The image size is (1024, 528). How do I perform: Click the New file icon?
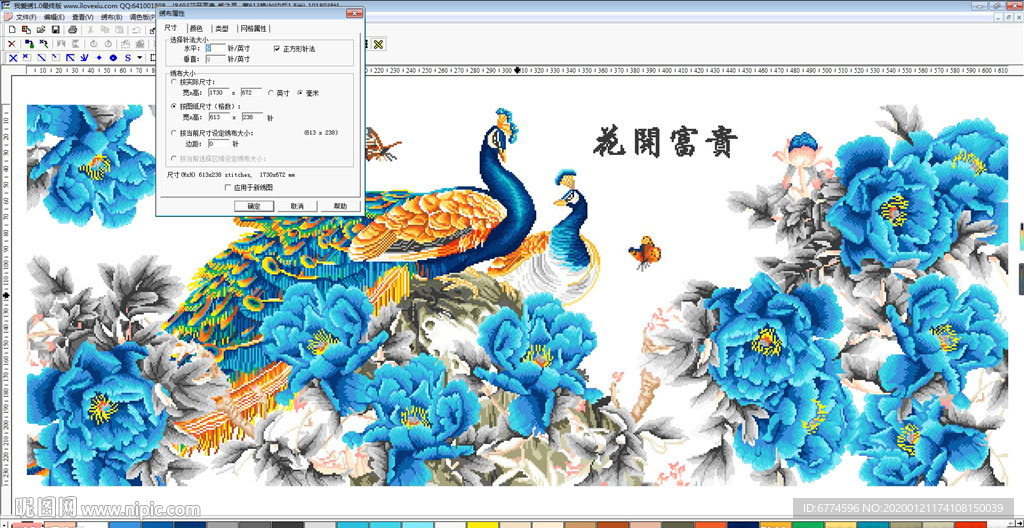(x=12, y=29)
